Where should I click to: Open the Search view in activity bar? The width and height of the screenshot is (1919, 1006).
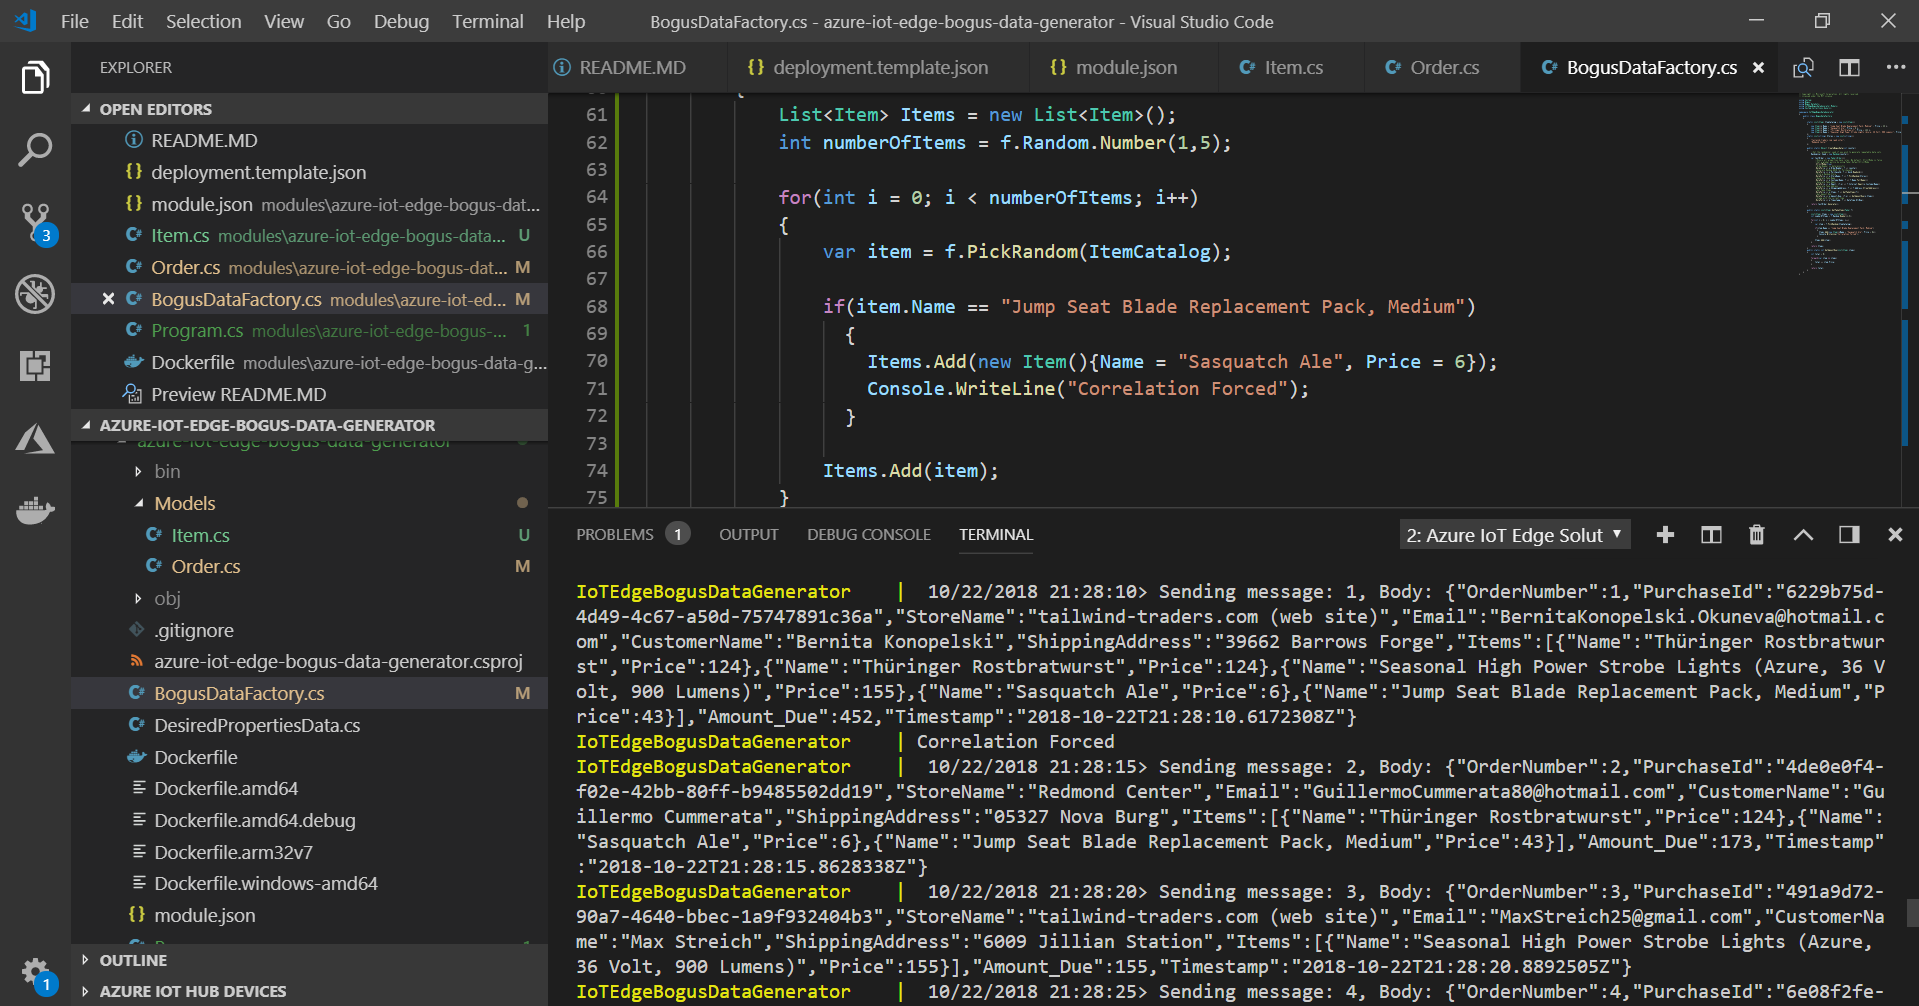point(35,150)
